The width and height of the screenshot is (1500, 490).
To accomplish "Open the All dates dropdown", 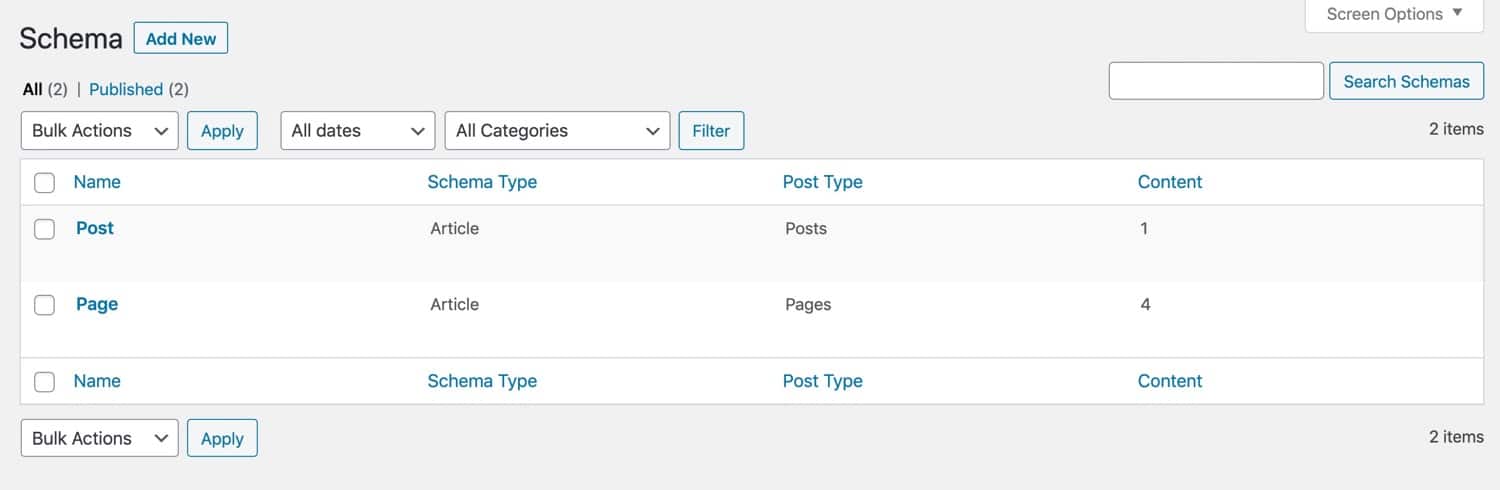I will (357, 131).
